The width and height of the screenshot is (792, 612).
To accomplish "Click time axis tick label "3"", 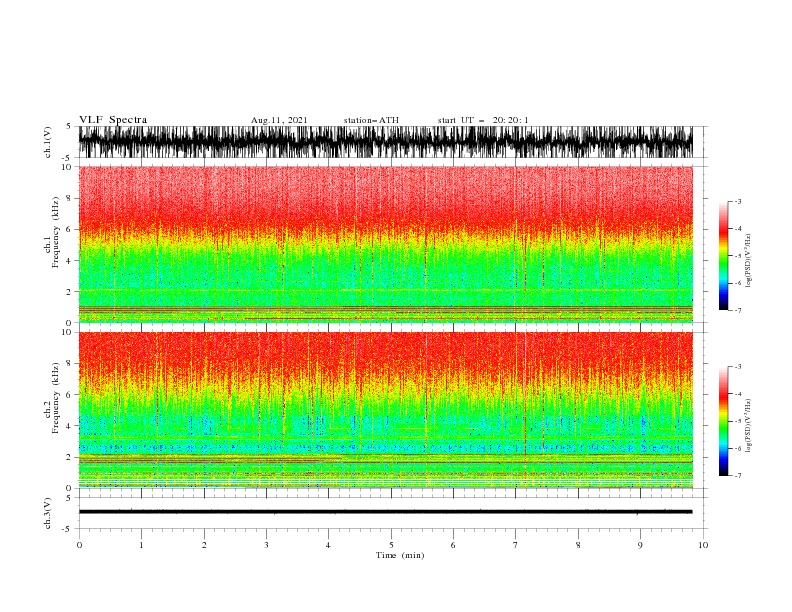I will click(x=266, y=545).
